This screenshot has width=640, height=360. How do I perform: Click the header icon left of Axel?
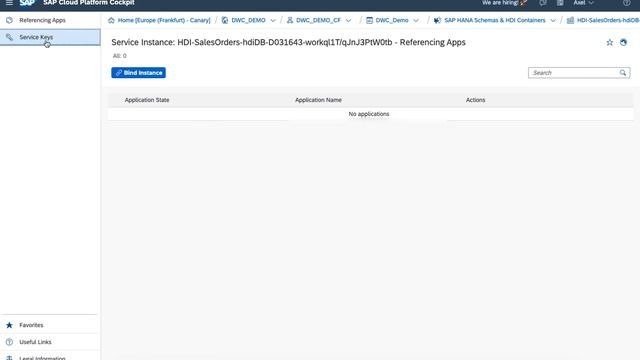(560, 3)
